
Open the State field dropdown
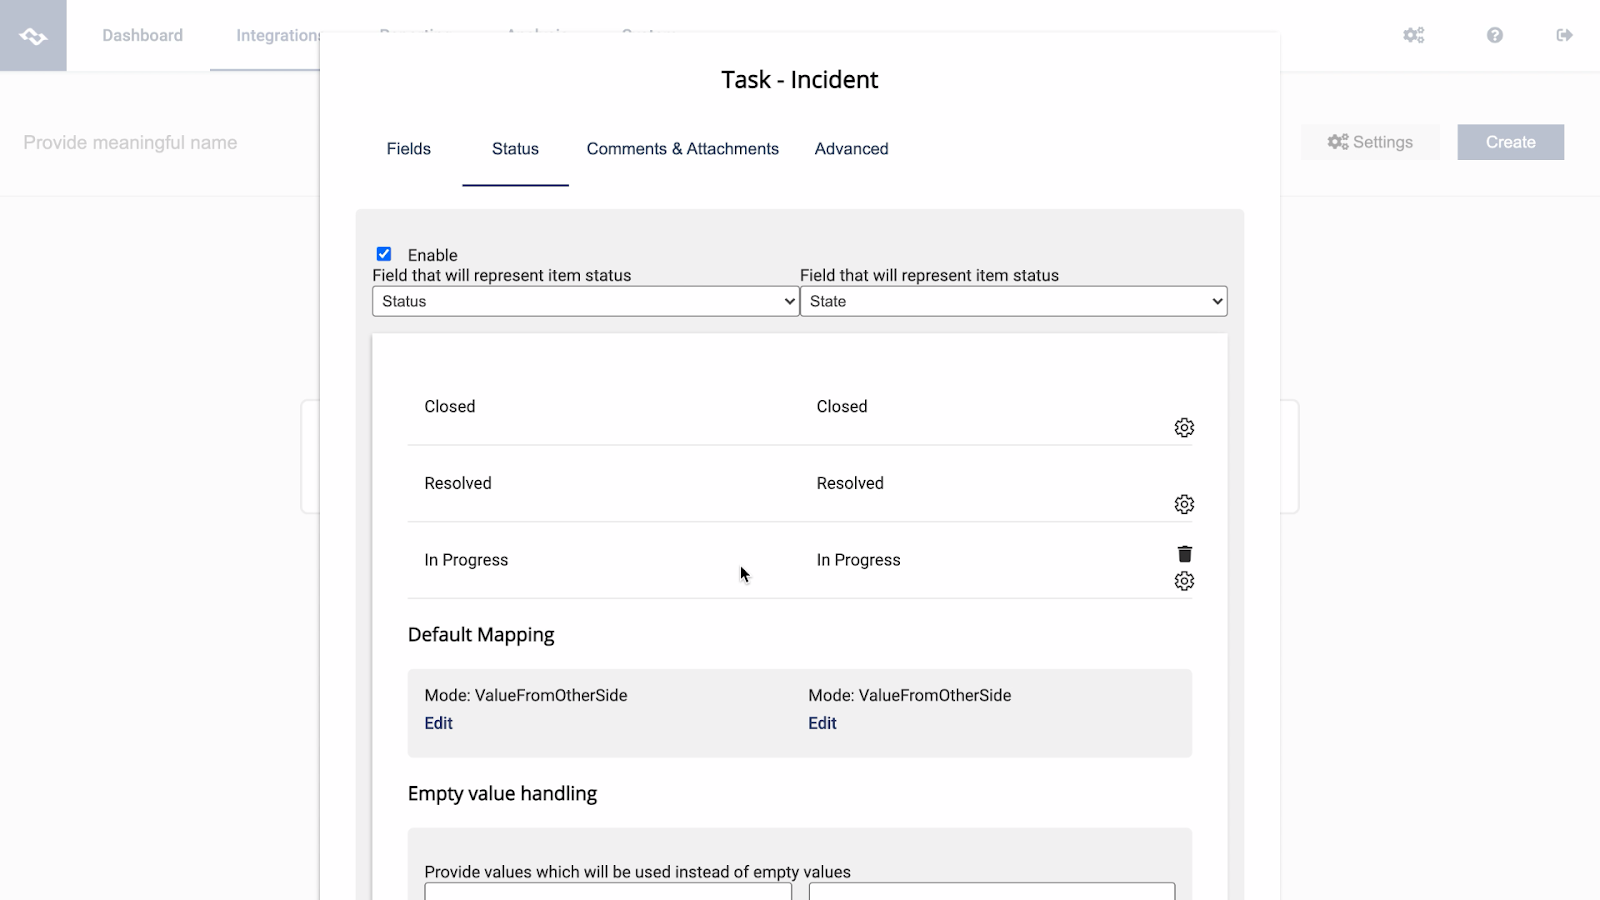click(x=1013, y=301)
